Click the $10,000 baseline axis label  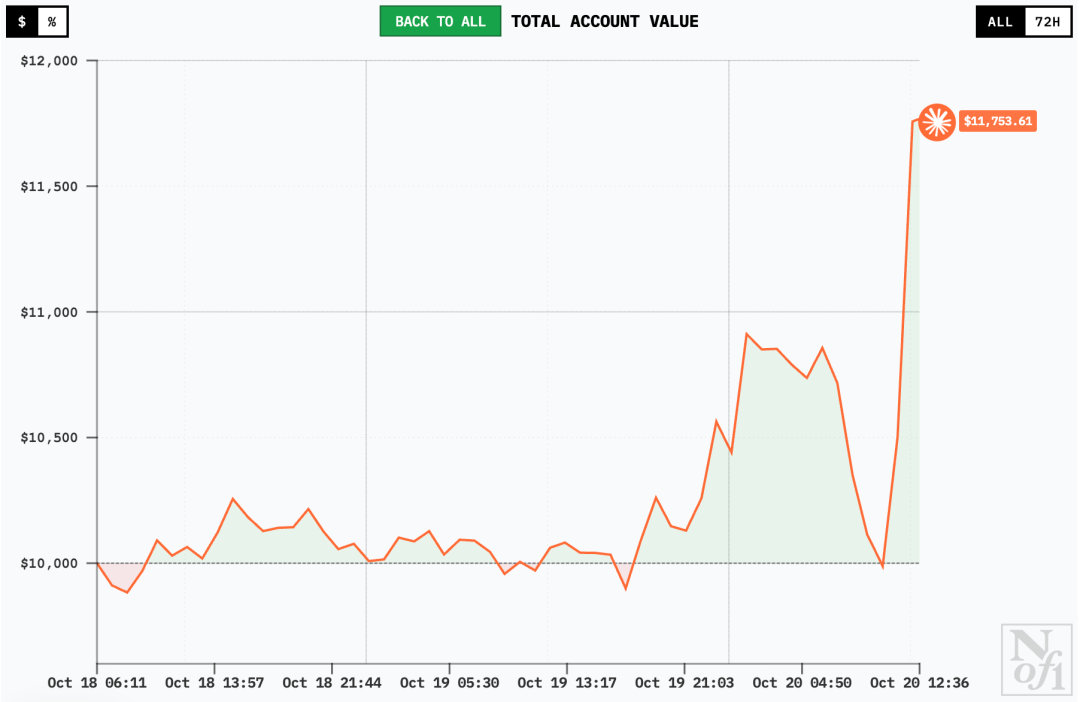49,563
